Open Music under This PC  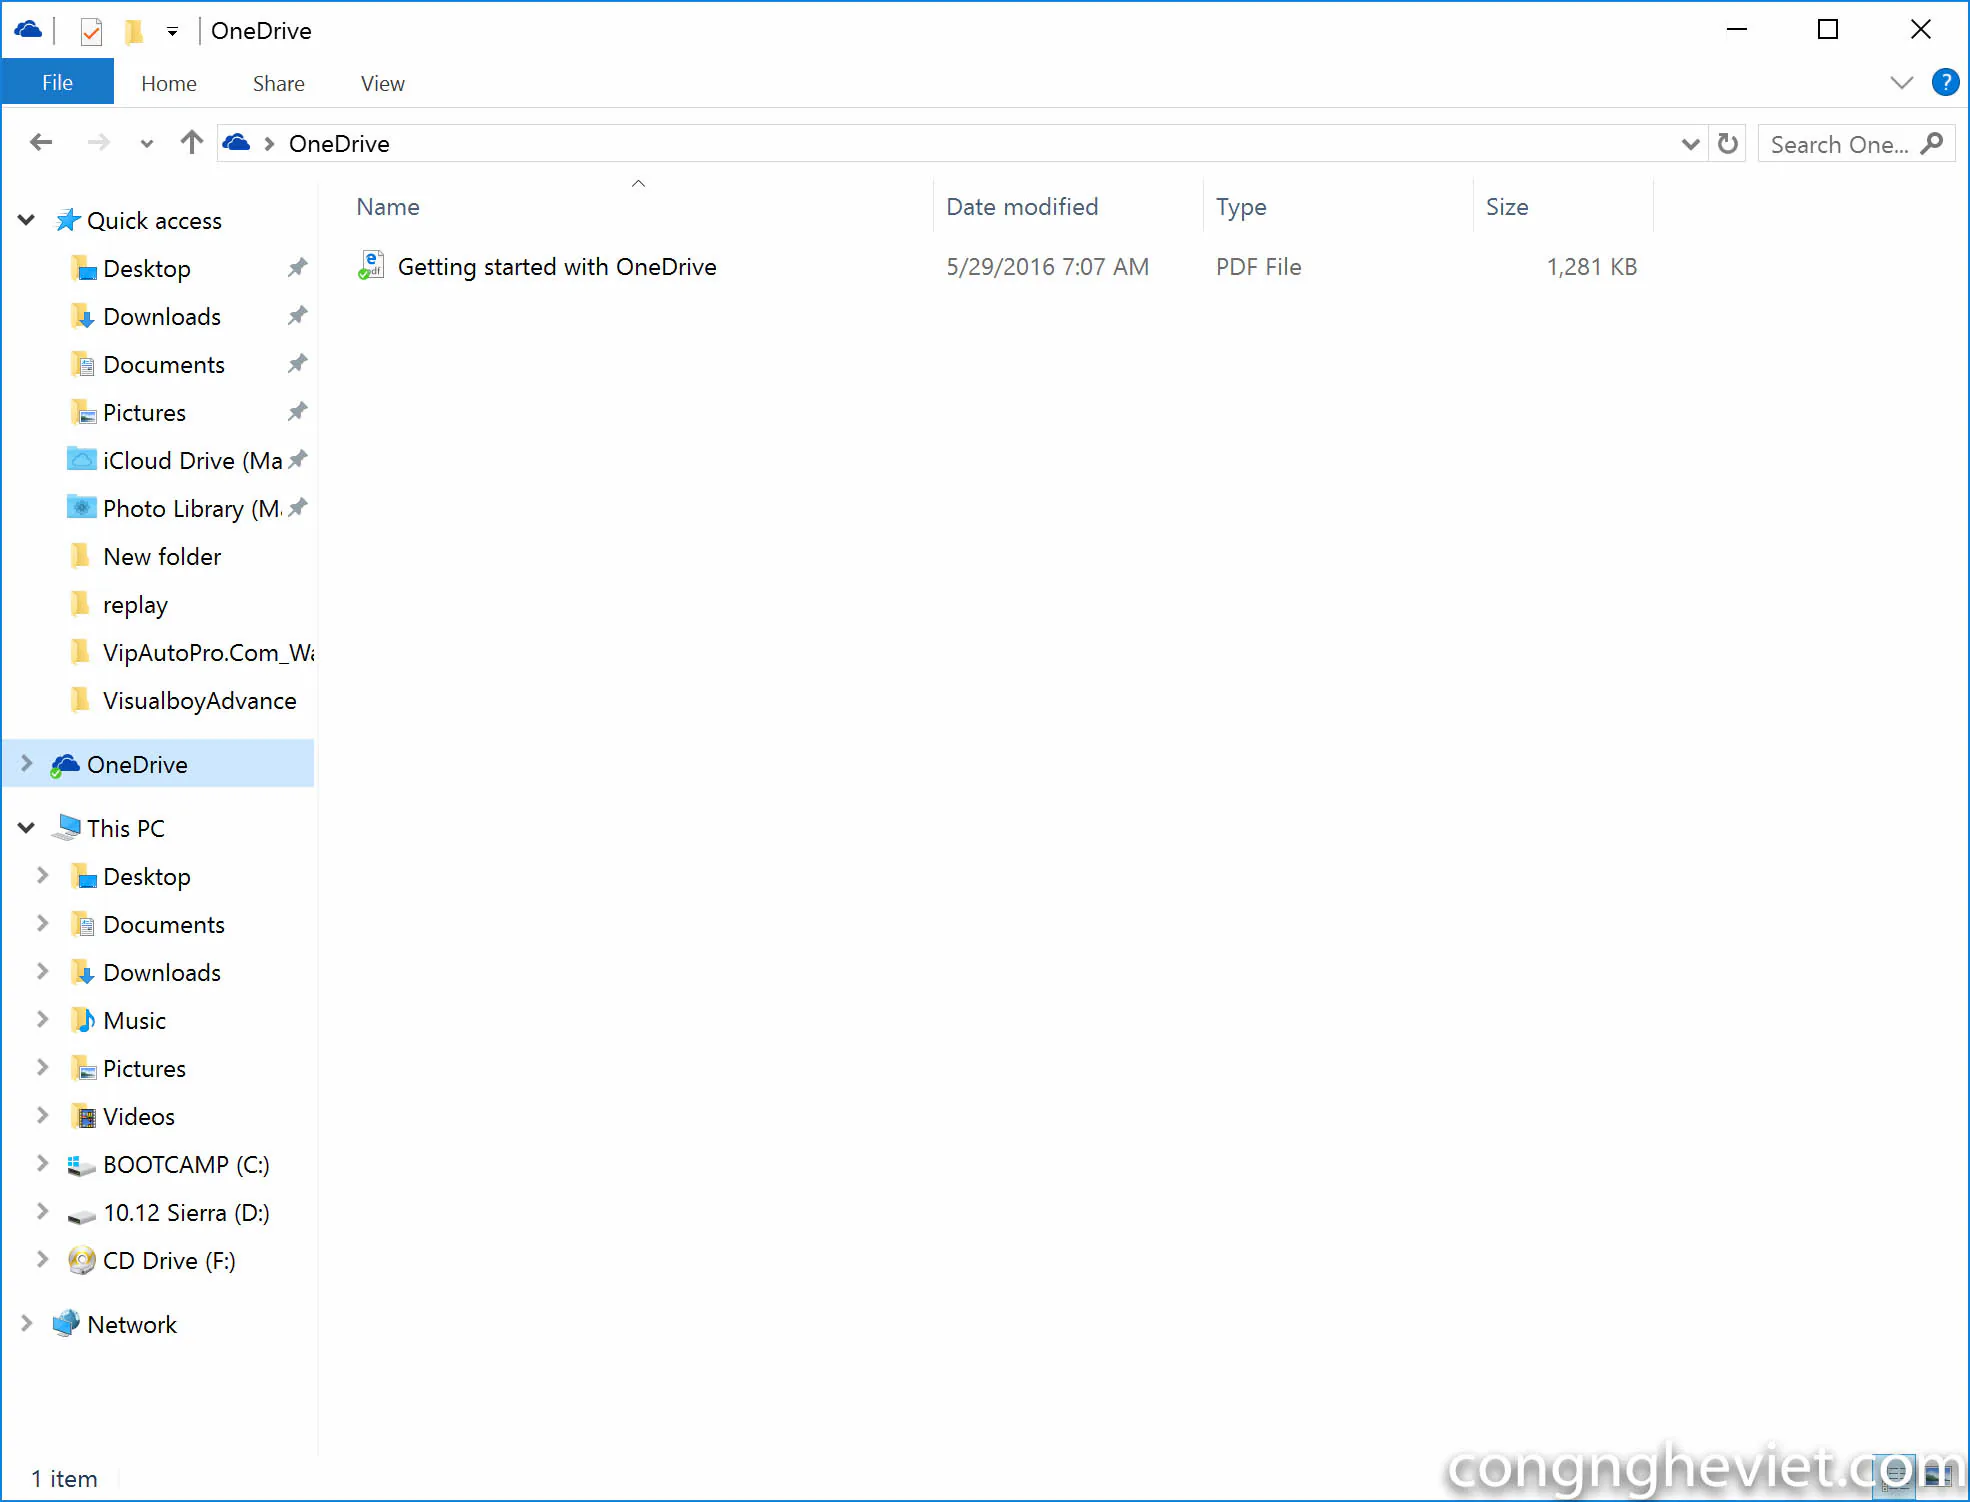click(x=135, y=1021)
